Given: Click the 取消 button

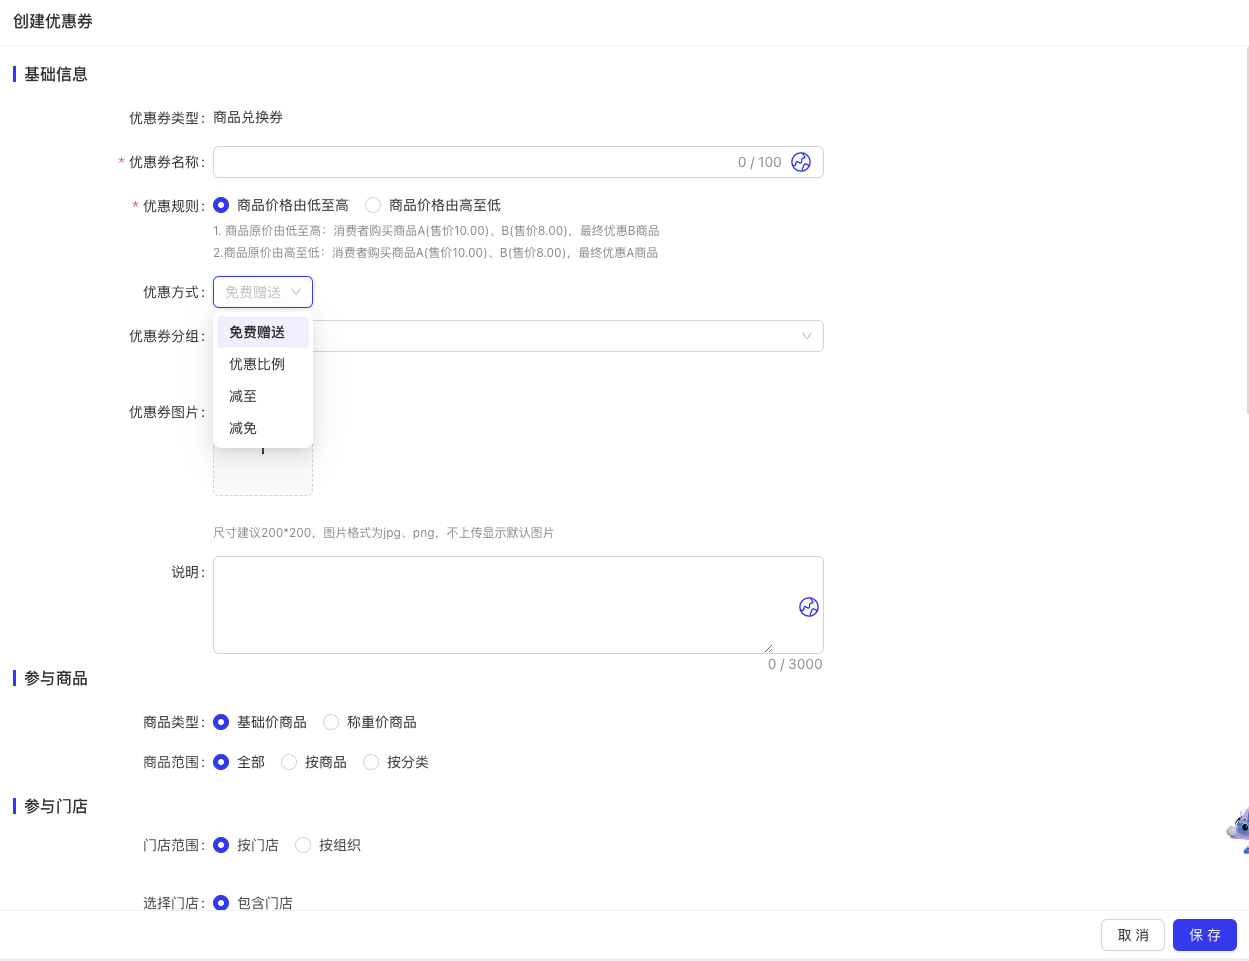Looking at the screenshot, I should [x=1132, y=935].
